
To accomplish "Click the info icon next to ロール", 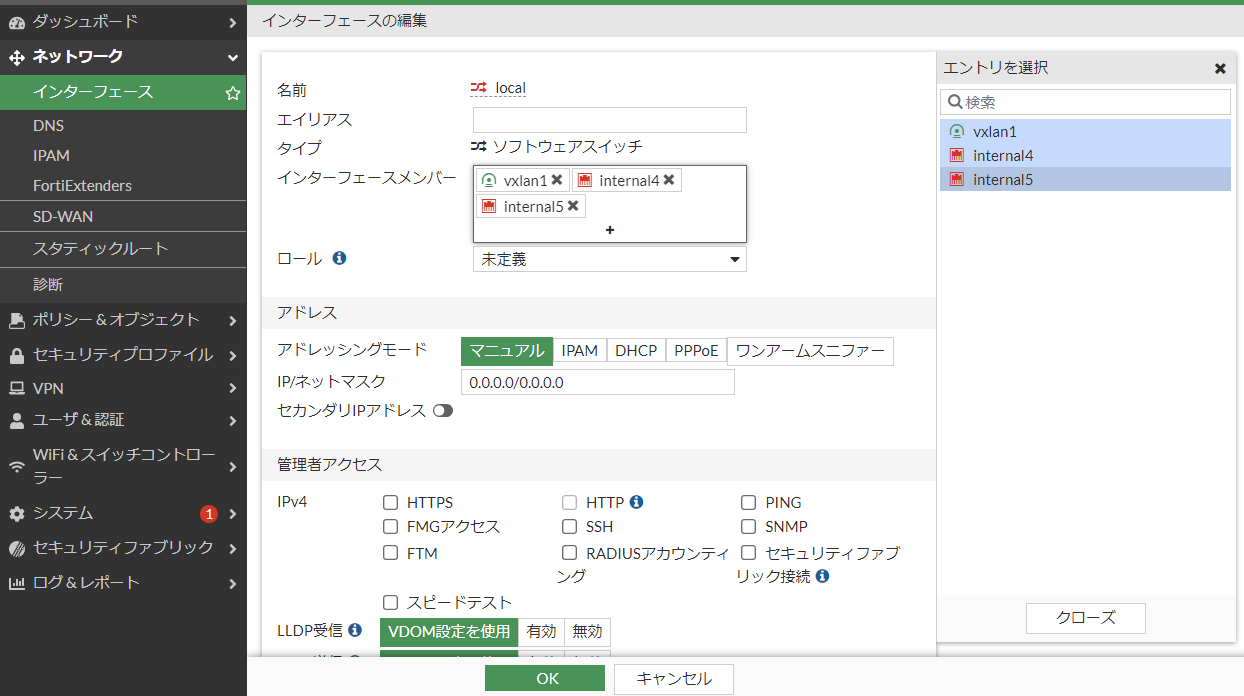I will (339, 258).
